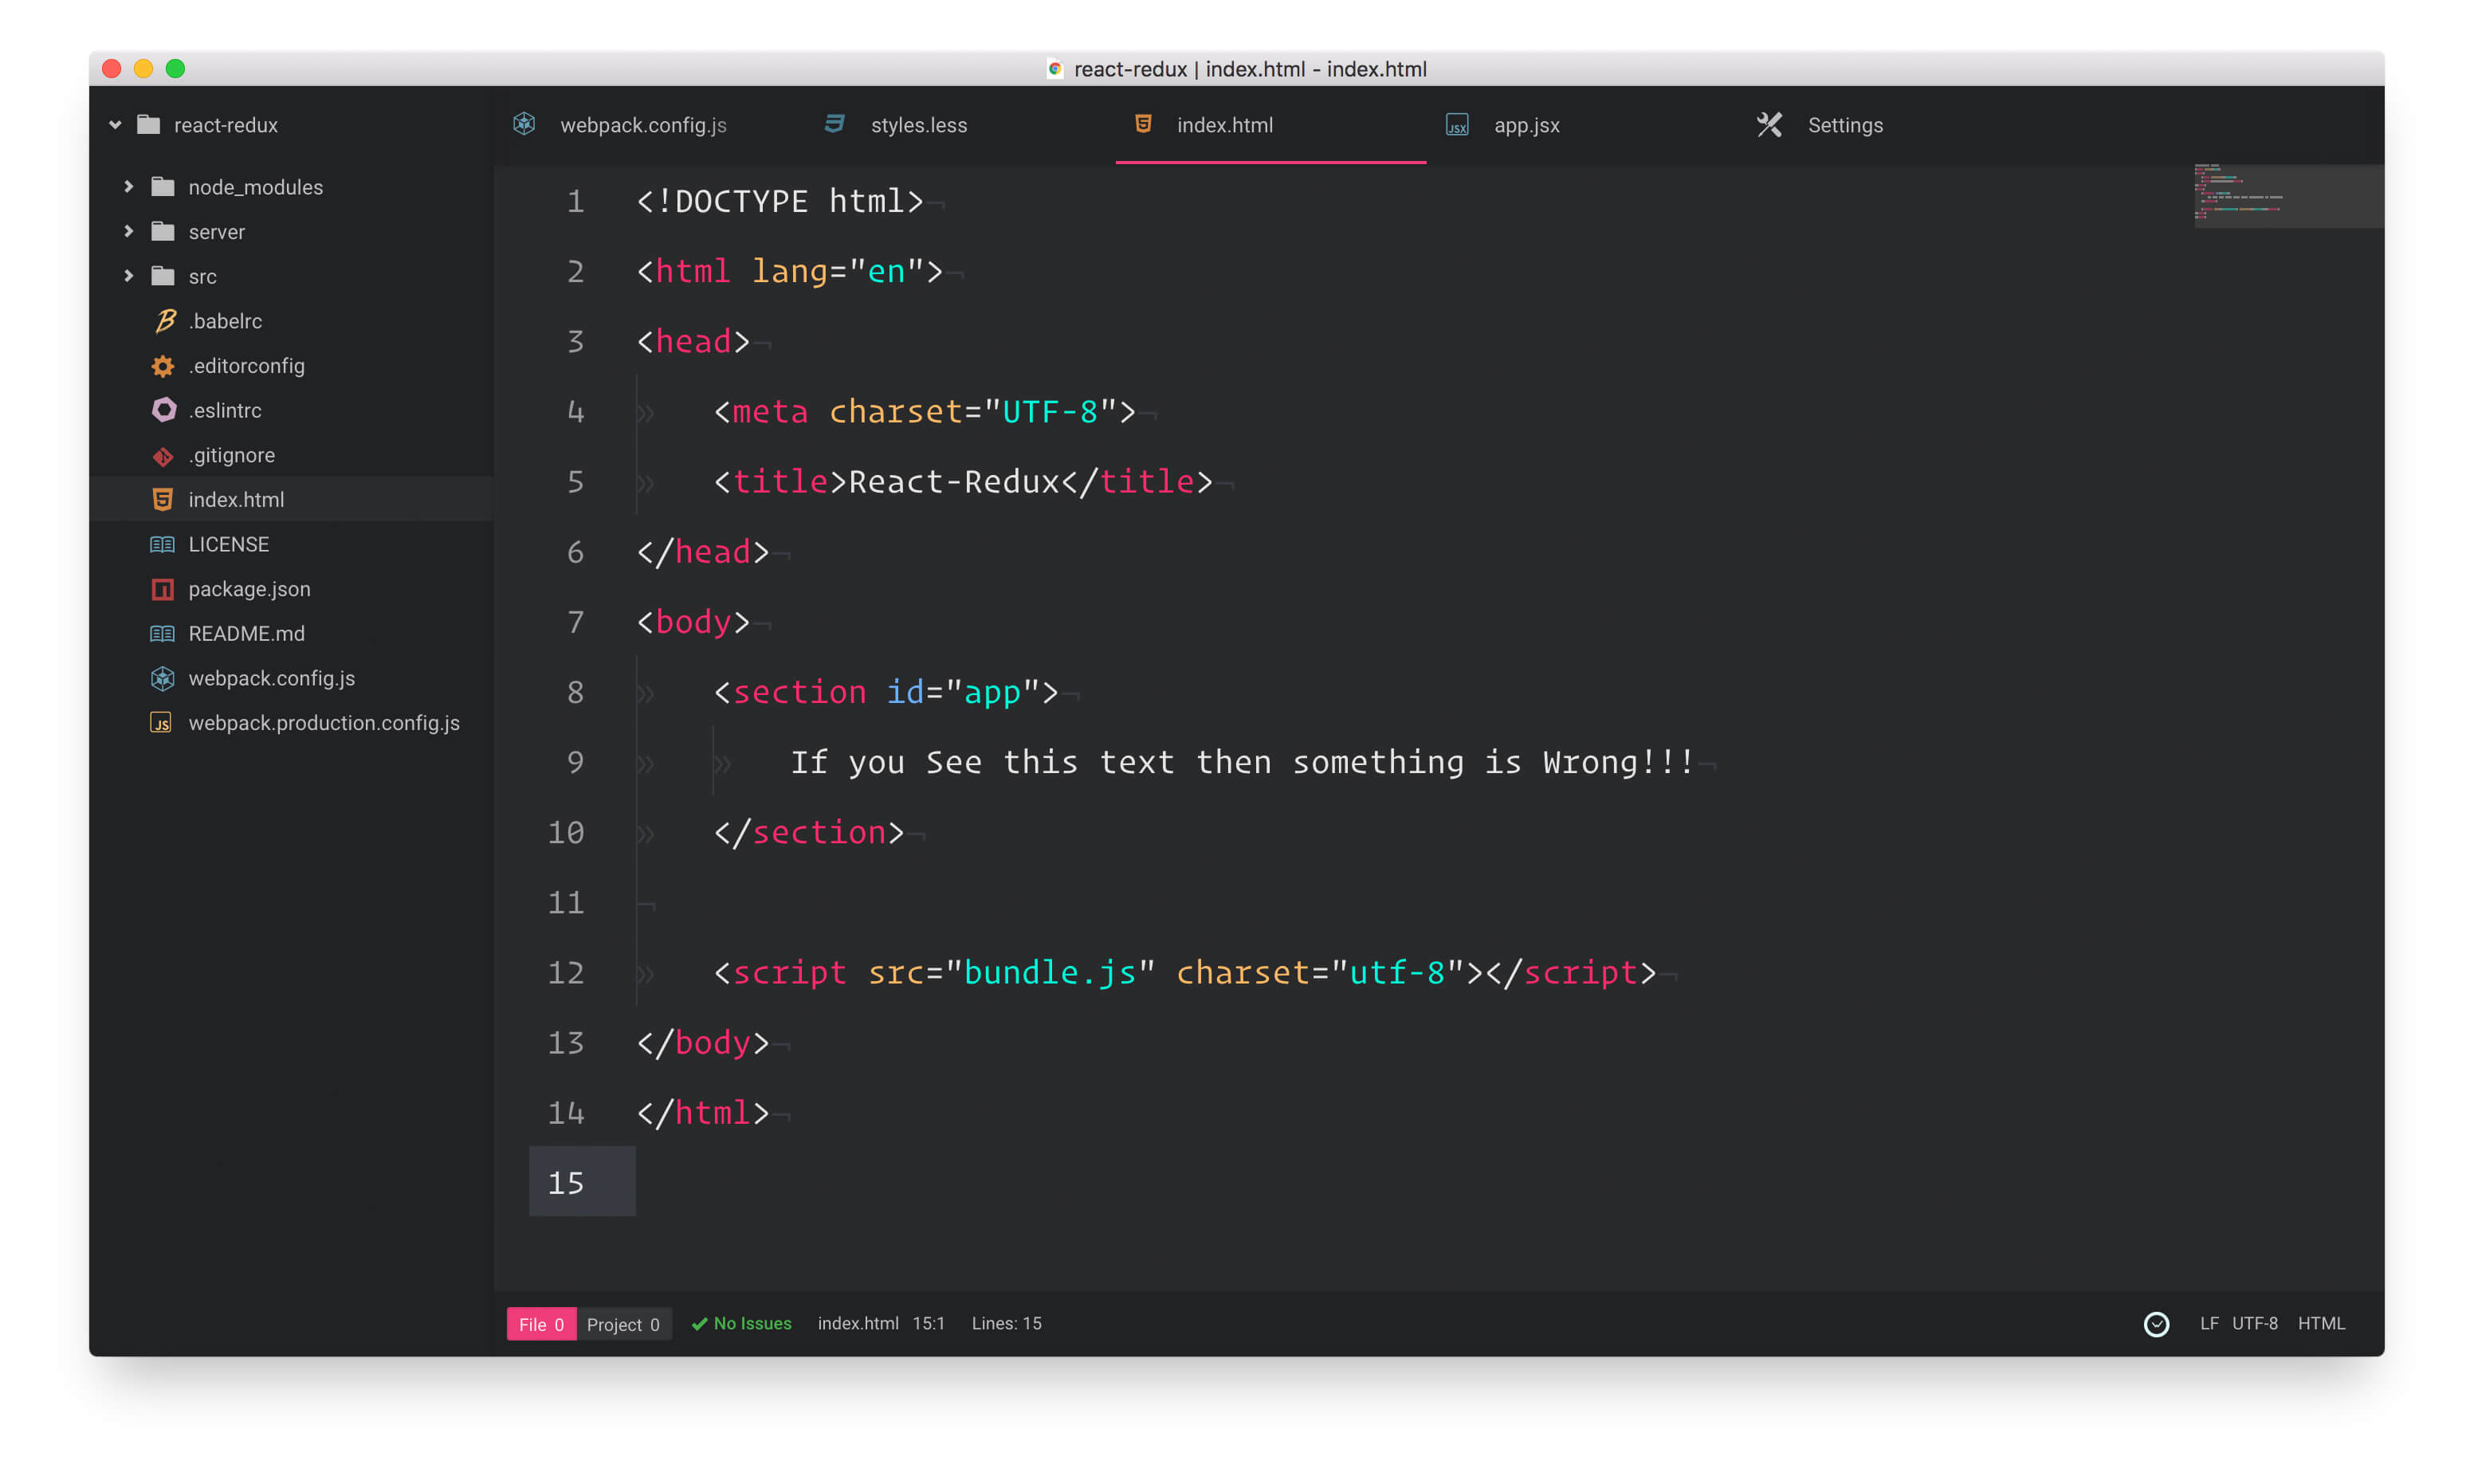Click the minimap preview in editor
2474x1484 pixels.
coord(2288,196)
